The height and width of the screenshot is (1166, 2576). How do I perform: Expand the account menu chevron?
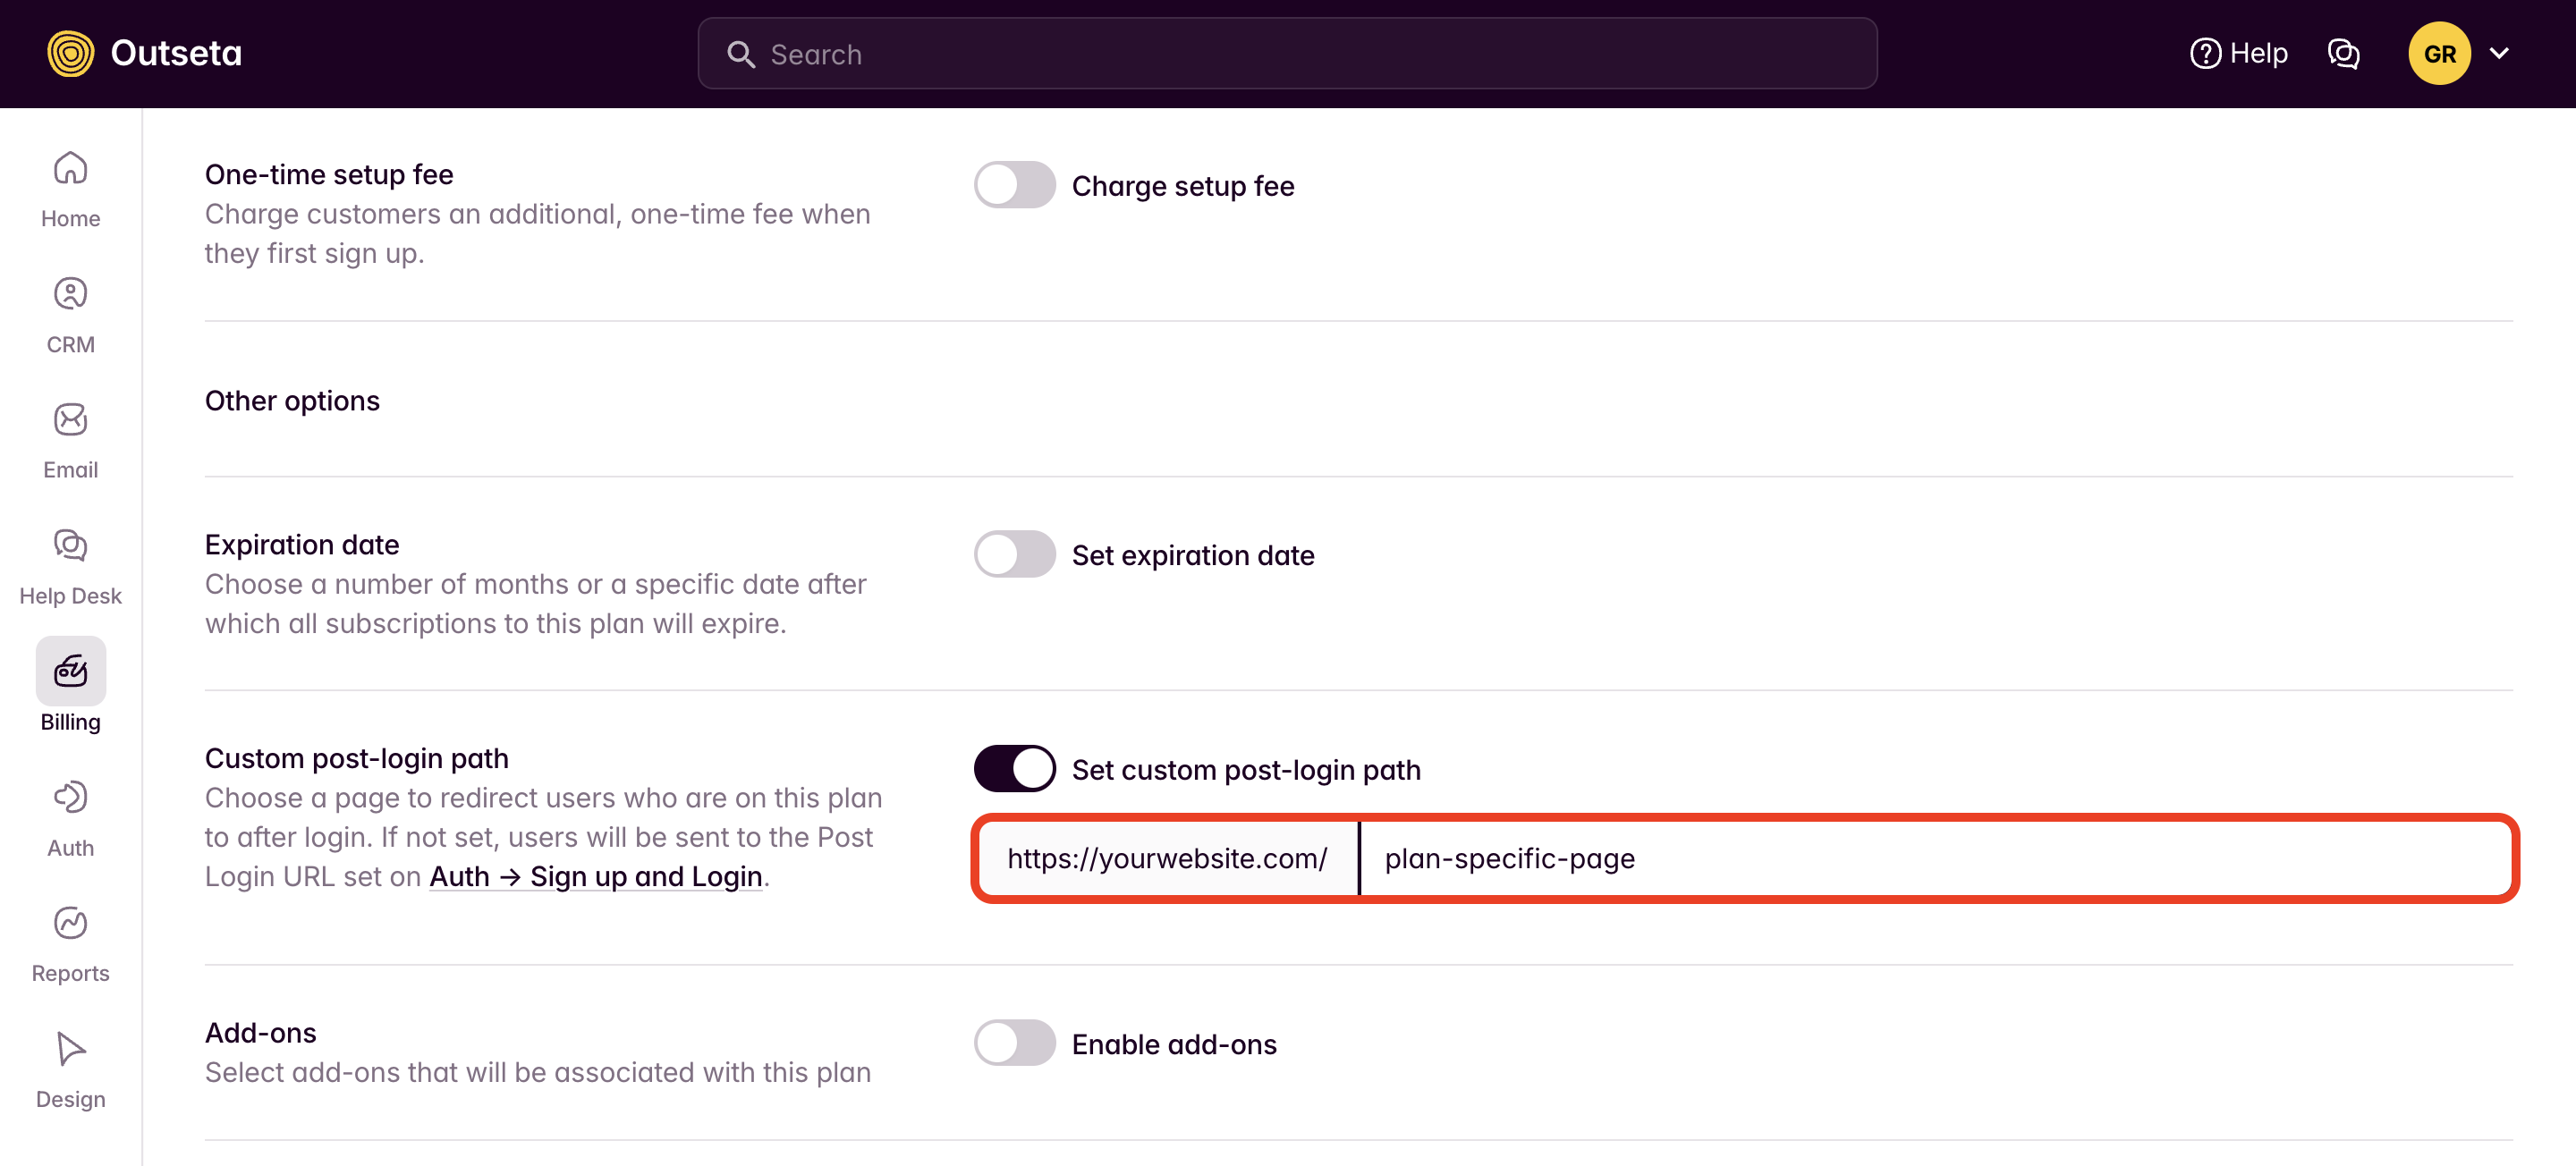pos(2499,54)
